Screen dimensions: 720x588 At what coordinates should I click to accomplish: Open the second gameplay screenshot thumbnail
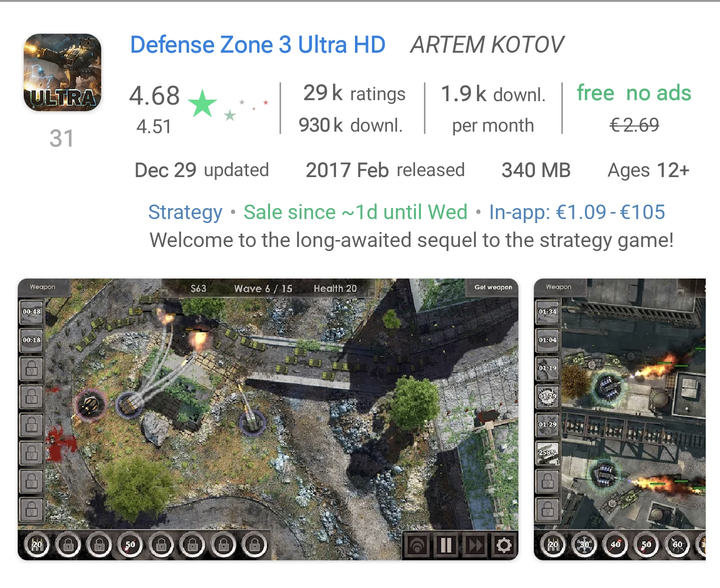[619, 420]
